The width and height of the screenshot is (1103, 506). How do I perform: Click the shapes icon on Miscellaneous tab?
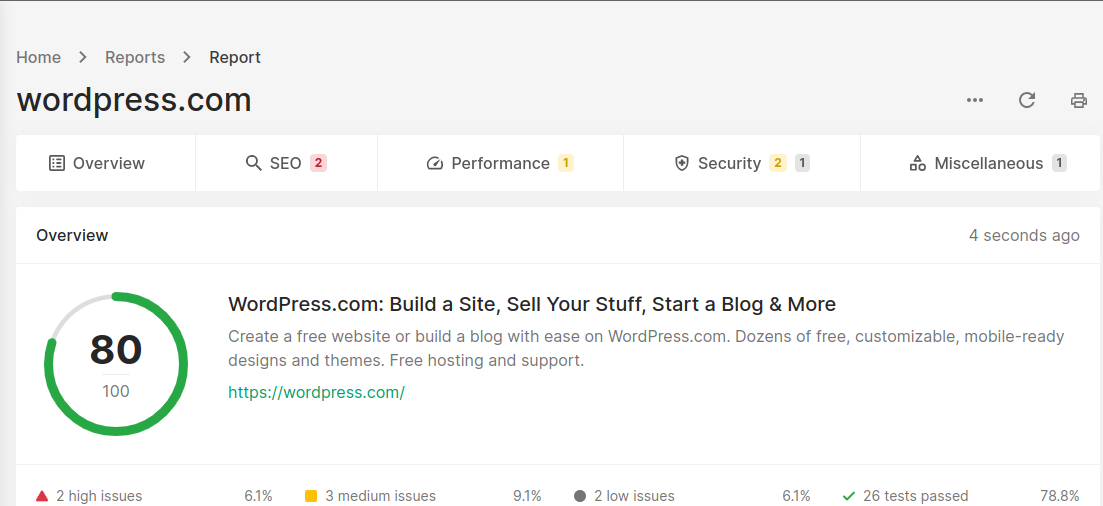918,163
